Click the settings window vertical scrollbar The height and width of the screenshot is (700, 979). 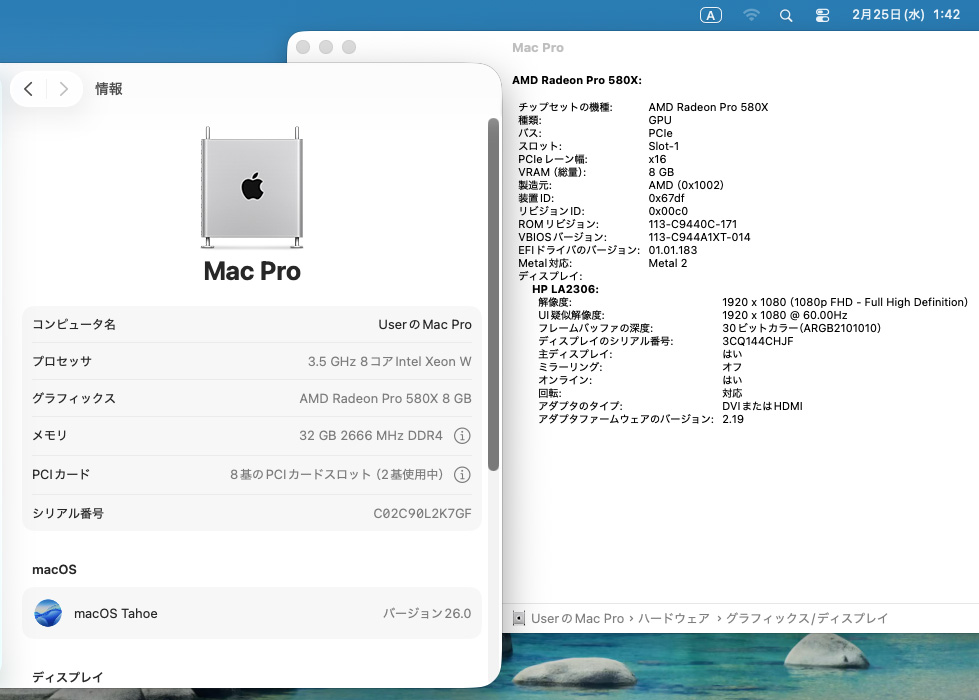click(493, 295)
